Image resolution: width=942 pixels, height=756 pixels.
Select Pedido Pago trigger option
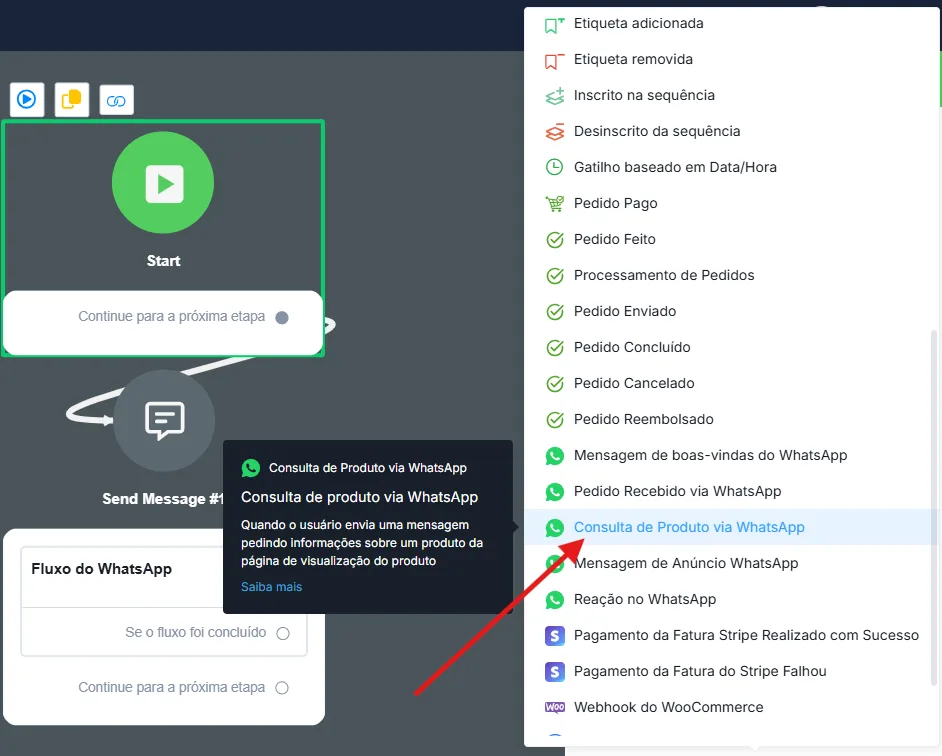pyautogui.click(x=732, y=203)
